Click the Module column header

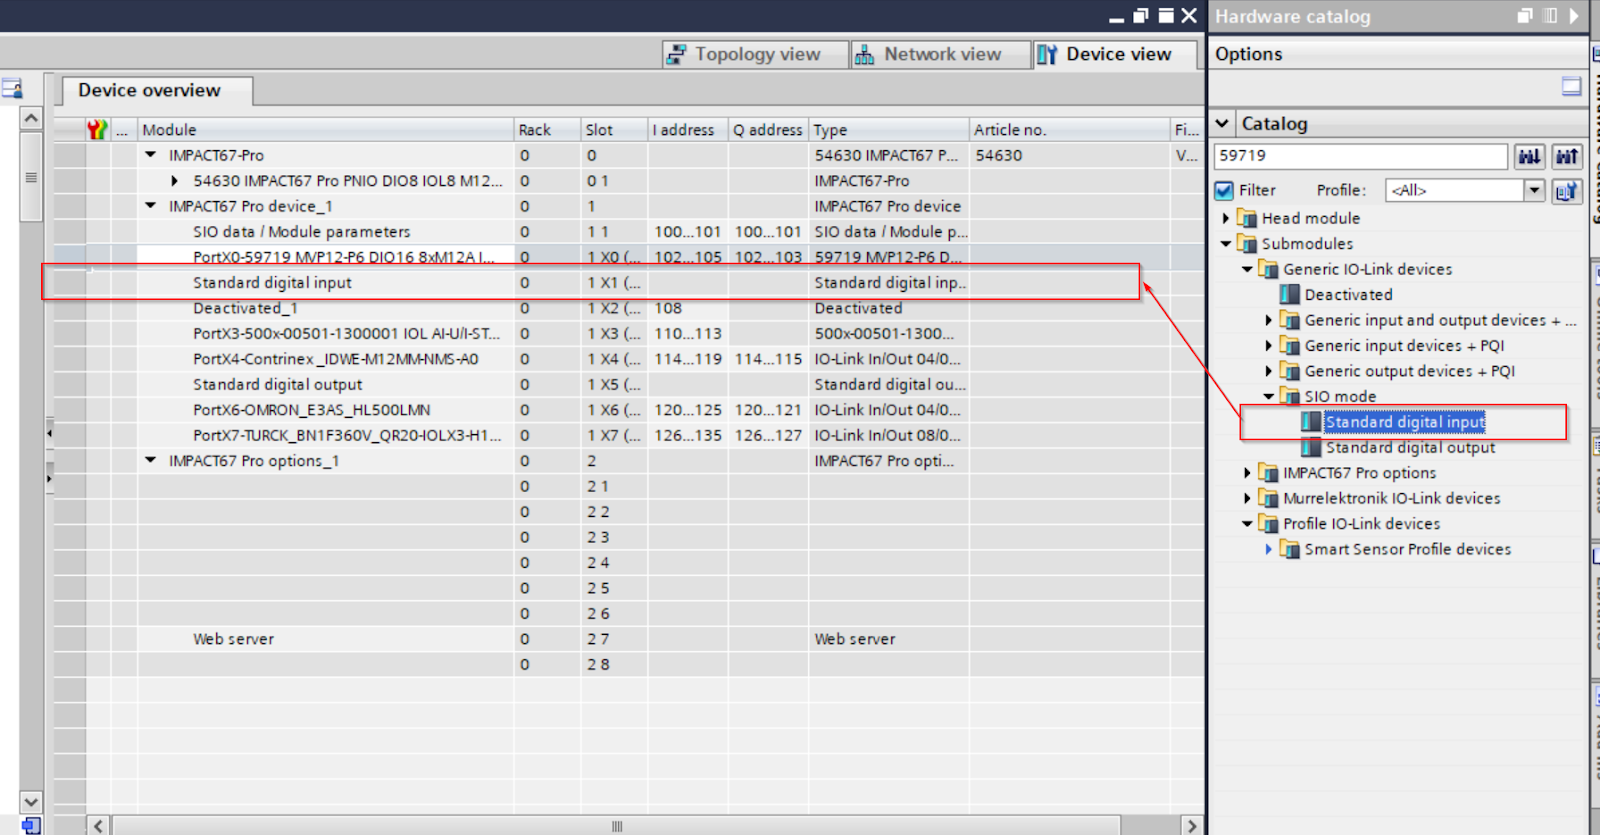[x=325, y=130]
